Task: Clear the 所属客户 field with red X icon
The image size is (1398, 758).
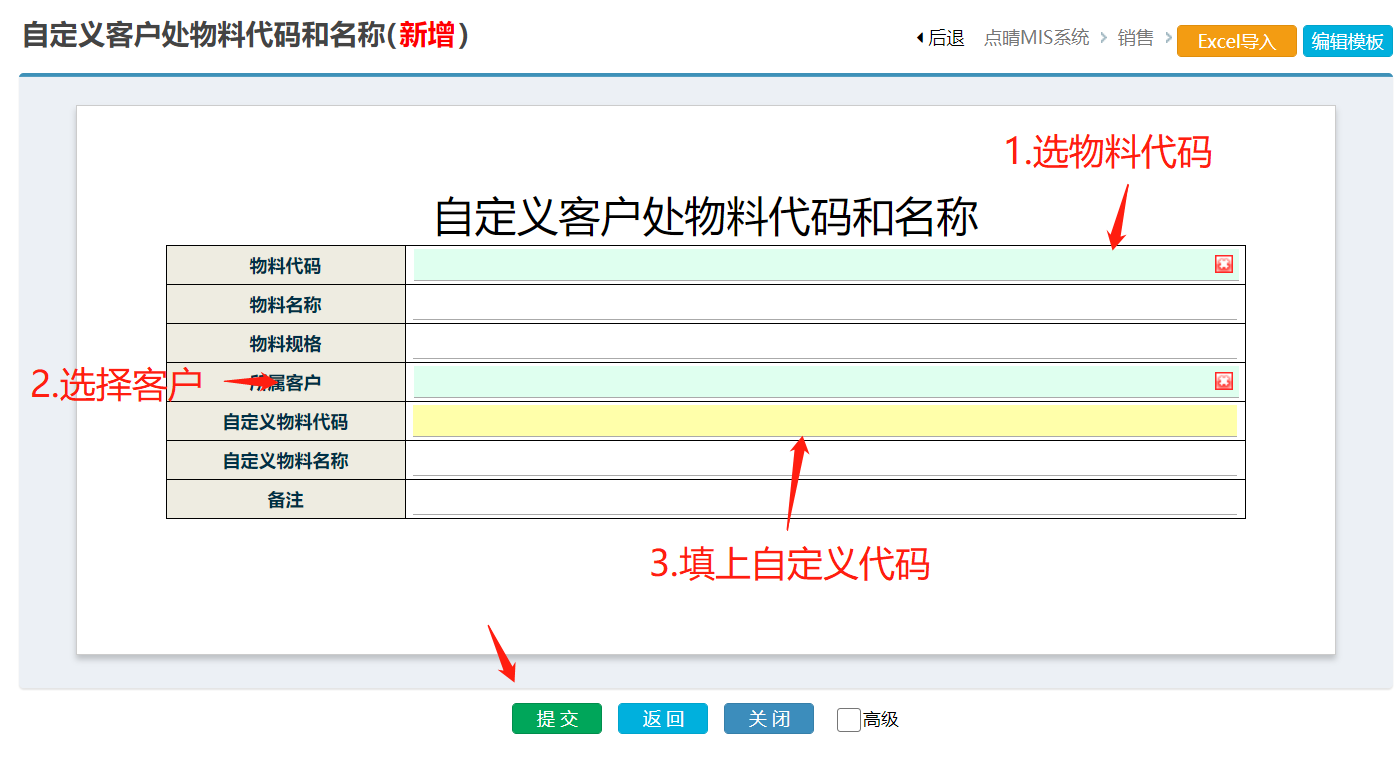Action: (x=1224, y=381)
